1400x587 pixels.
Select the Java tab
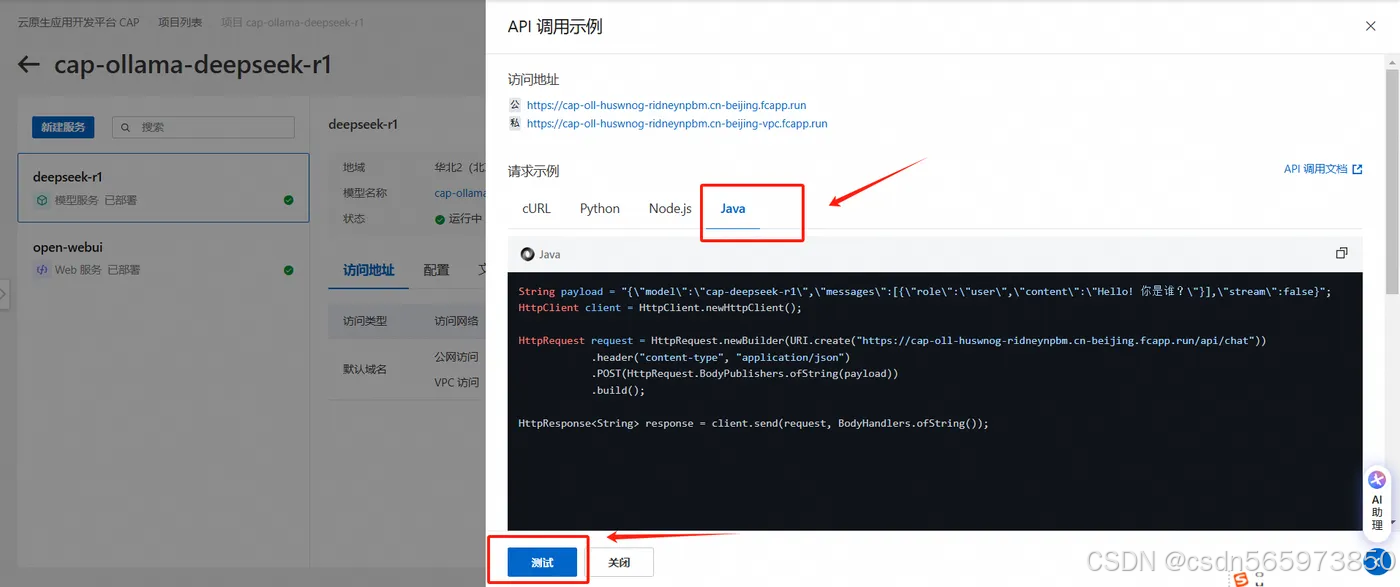[733, 209]
